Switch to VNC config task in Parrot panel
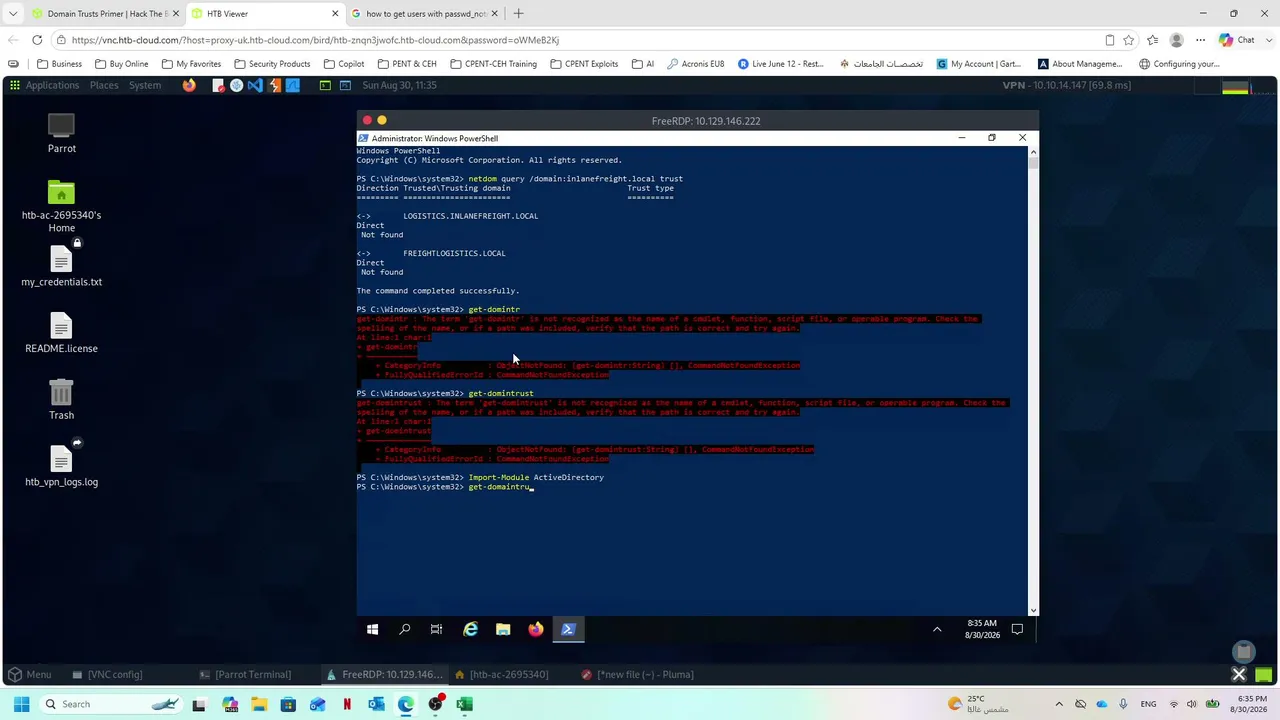The image size is (1280, 720). (x=107, y=674)
